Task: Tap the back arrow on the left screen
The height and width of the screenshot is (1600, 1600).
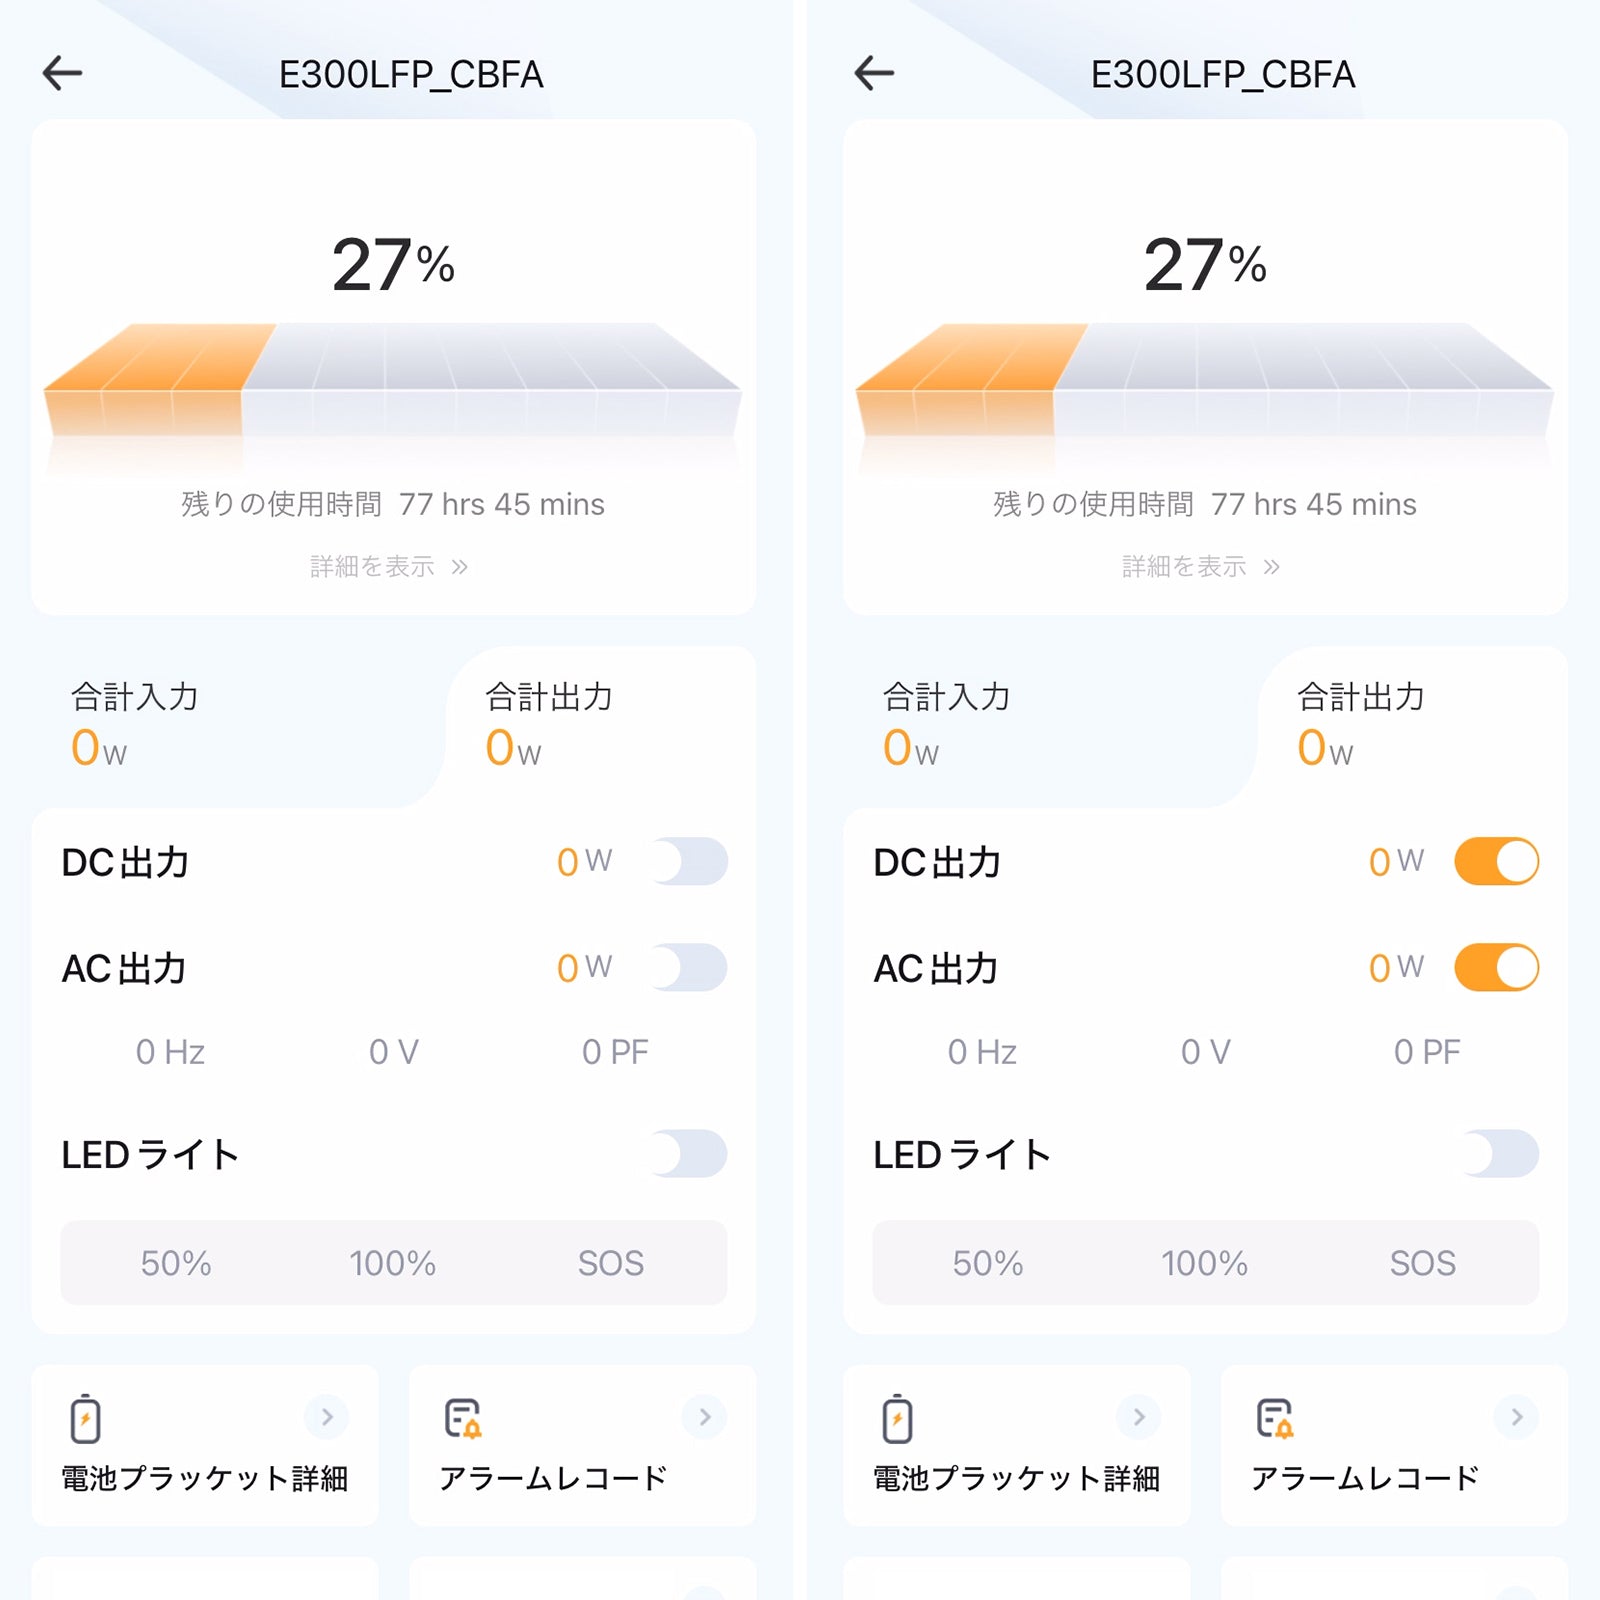Action: (62, 73)
